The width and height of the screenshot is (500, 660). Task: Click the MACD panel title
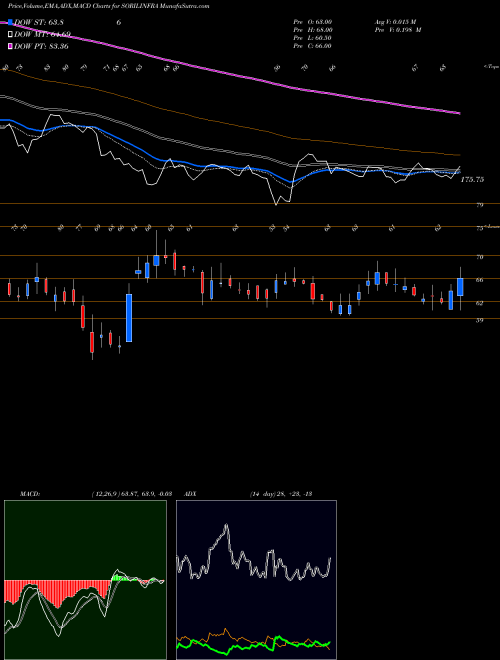click(x=29, y=494)
